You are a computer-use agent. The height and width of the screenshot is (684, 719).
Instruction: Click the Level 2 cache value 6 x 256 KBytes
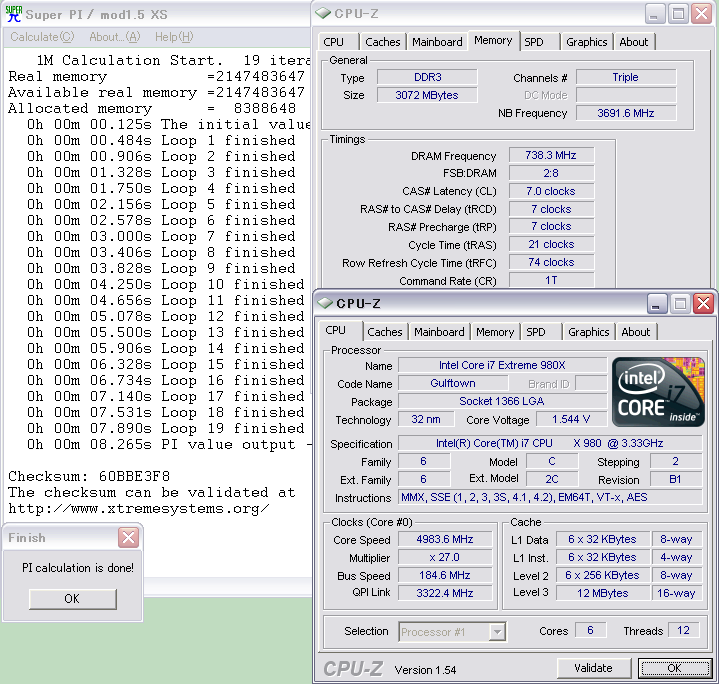(x=603, y=575)
